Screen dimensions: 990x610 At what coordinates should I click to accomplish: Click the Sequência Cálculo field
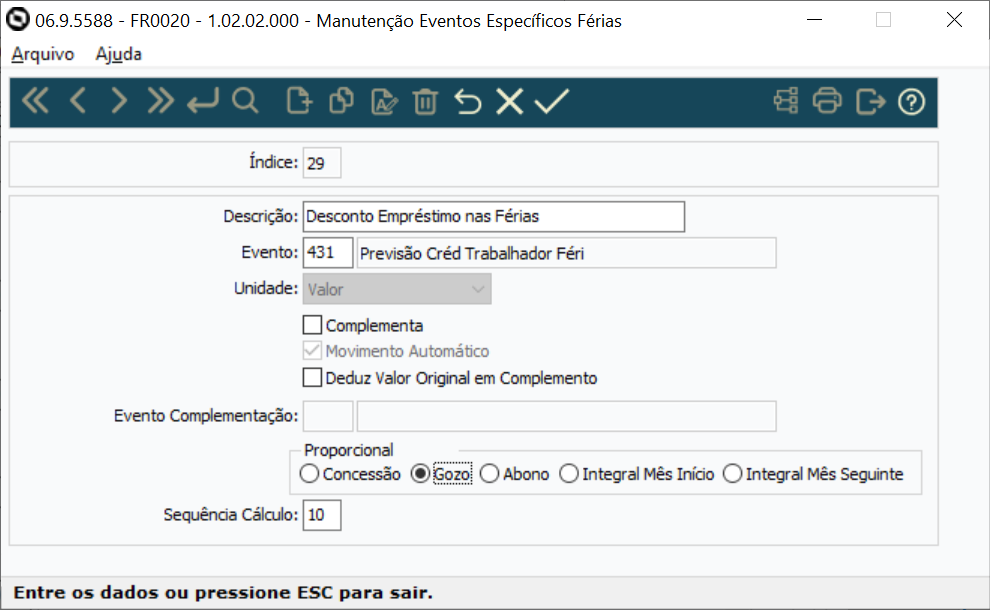[x=321, y=515]
